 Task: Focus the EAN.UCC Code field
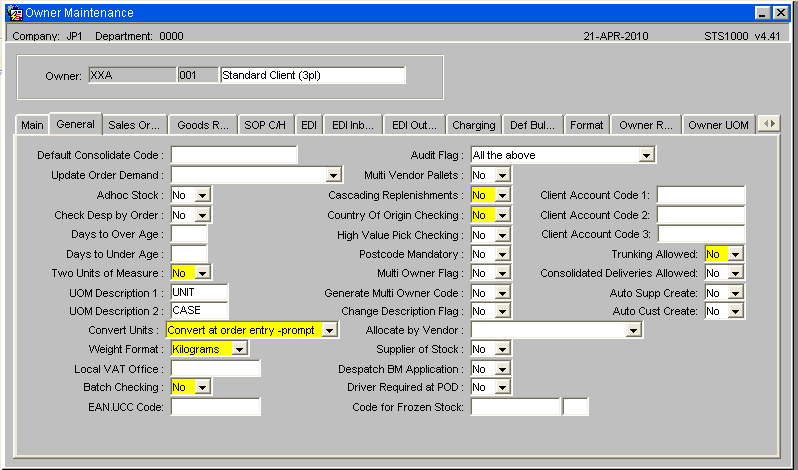(x=216, y=407)
